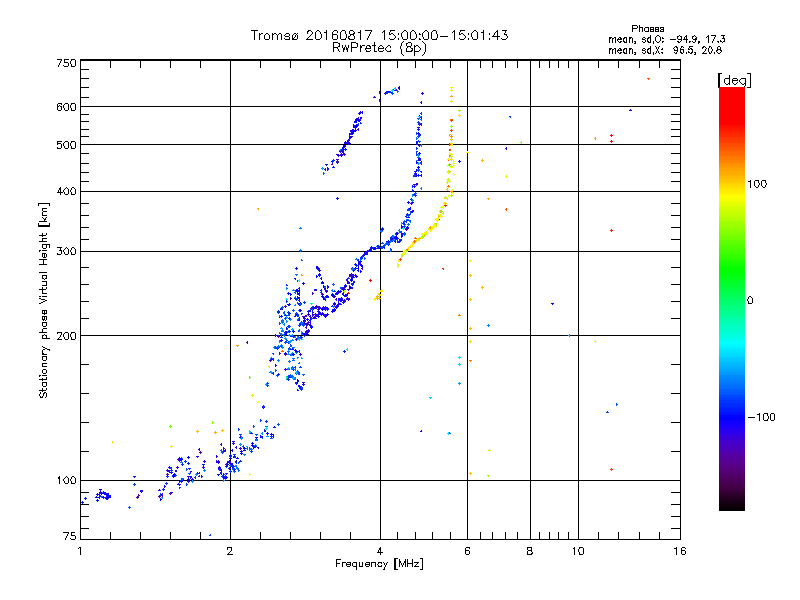Click the y-axis title 'Stationary phase Virtual Height [km]'
This screenshot has width=800, height=600.
44,300
